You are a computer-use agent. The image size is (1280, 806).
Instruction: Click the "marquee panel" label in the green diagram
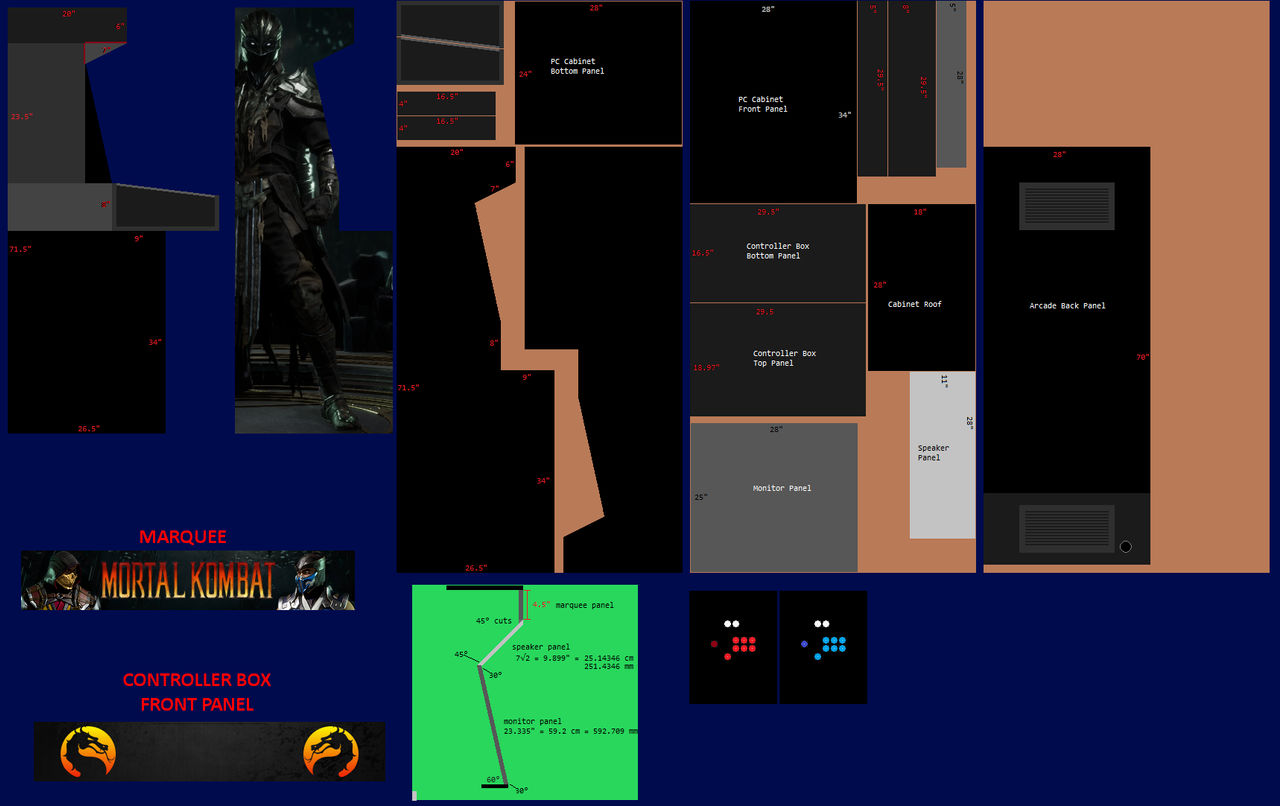pos(585,605)
